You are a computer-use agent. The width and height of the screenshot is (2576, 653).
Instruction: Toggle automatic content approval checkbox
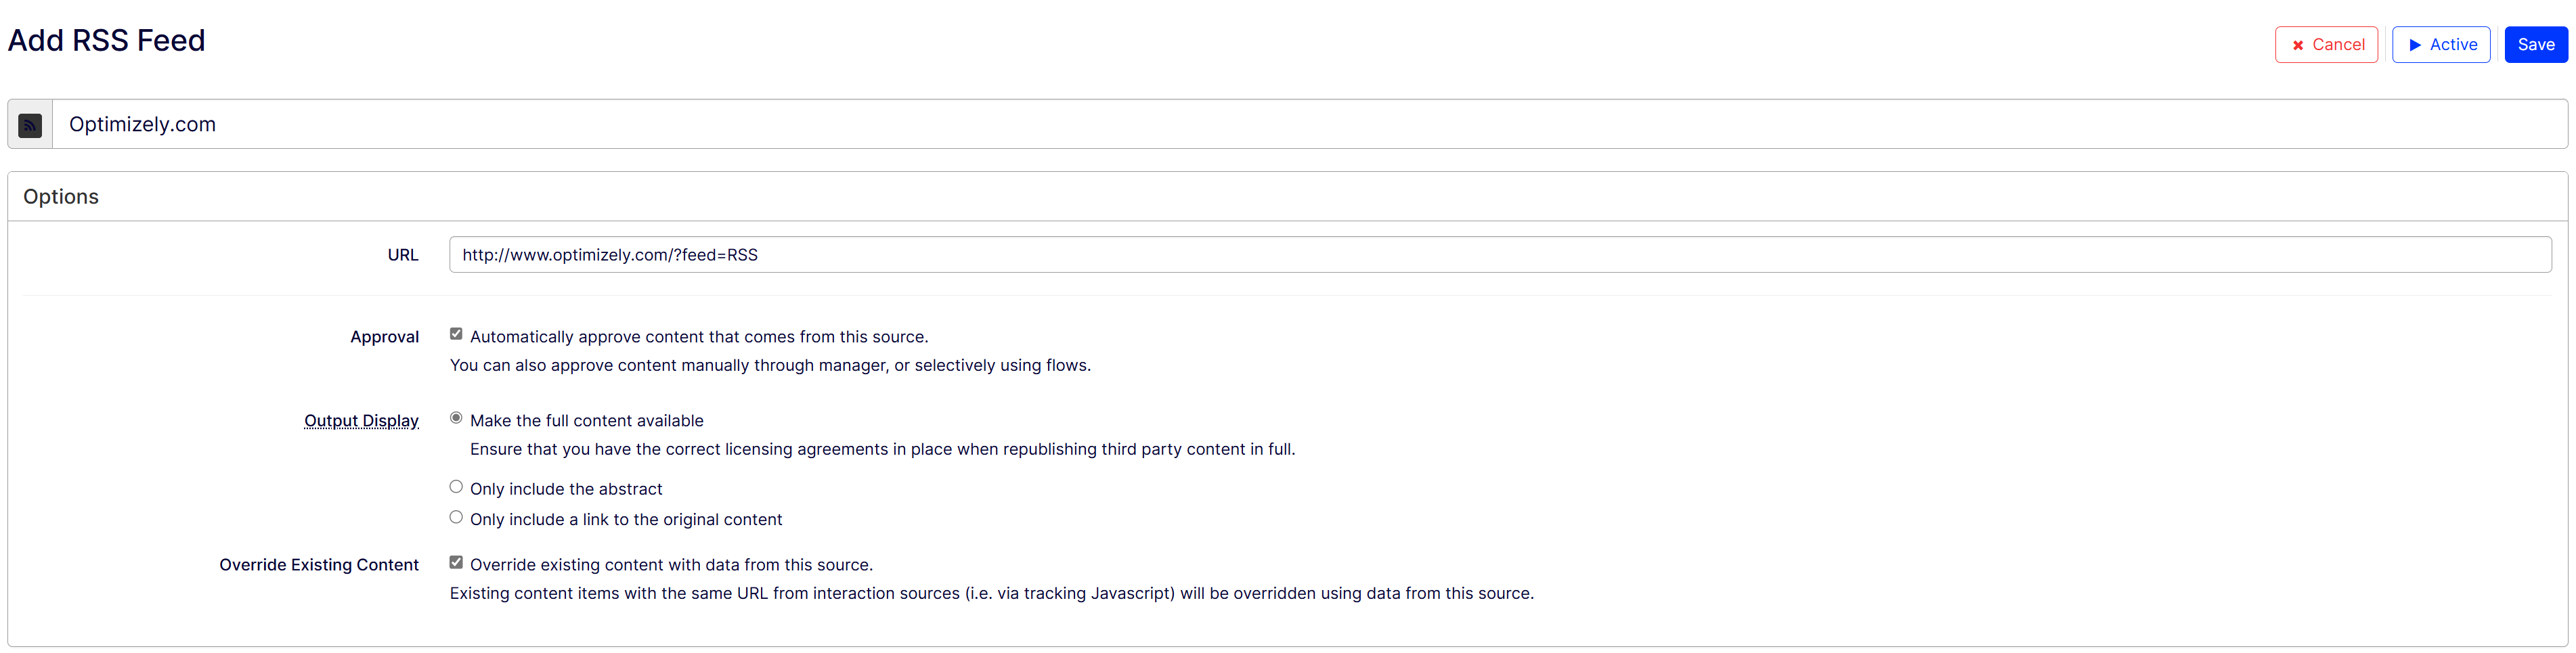tap(456, 334)
